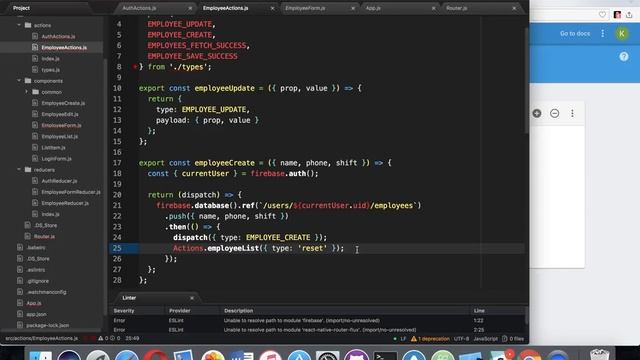Screen dimensions: 640x360
Task: Open .gitignore file
Action: [x=38, y=281]
